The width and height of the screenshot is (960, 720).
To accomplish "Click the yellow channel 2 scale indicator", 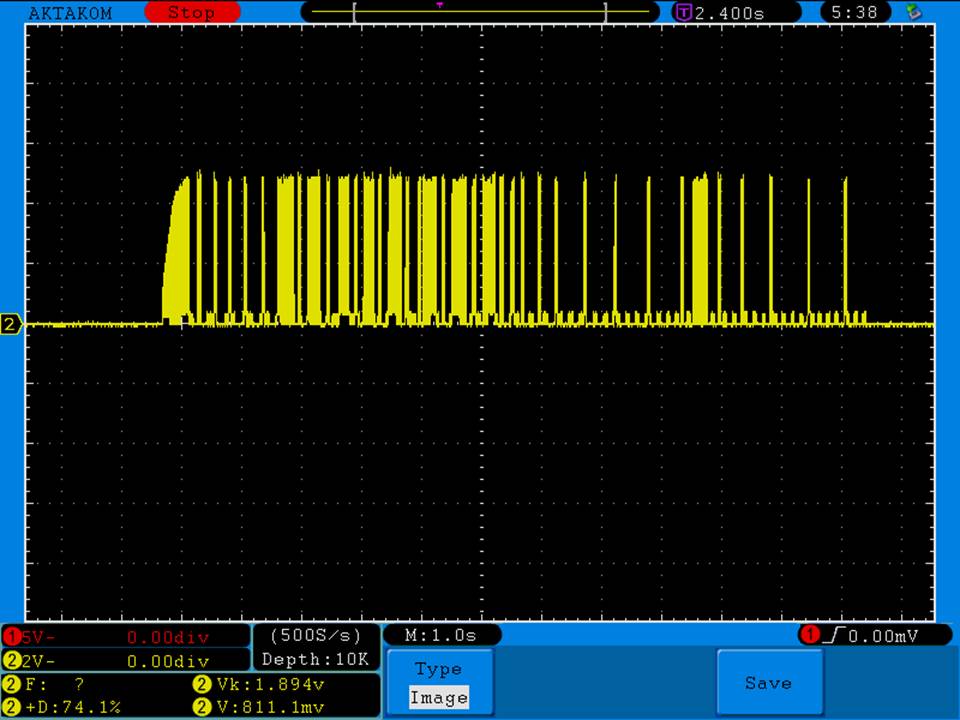I will pos(12,661).
